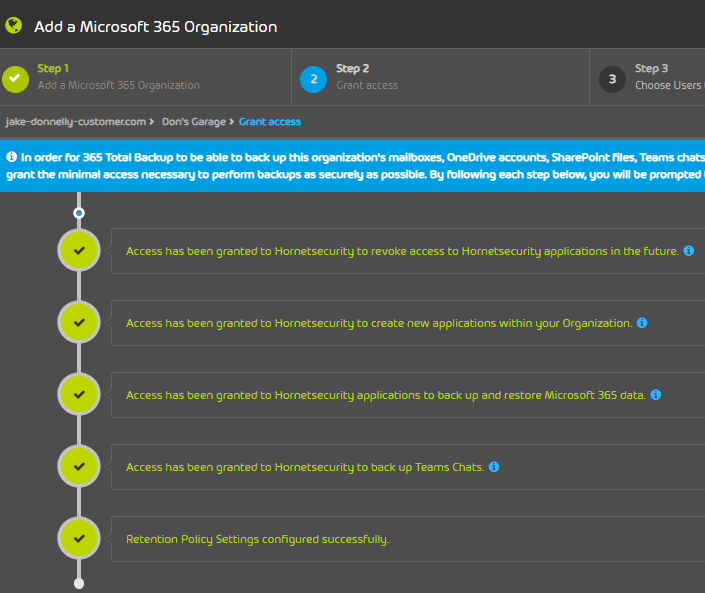Click the checkmark circle for back up and restore step

[x=79, y=394]
